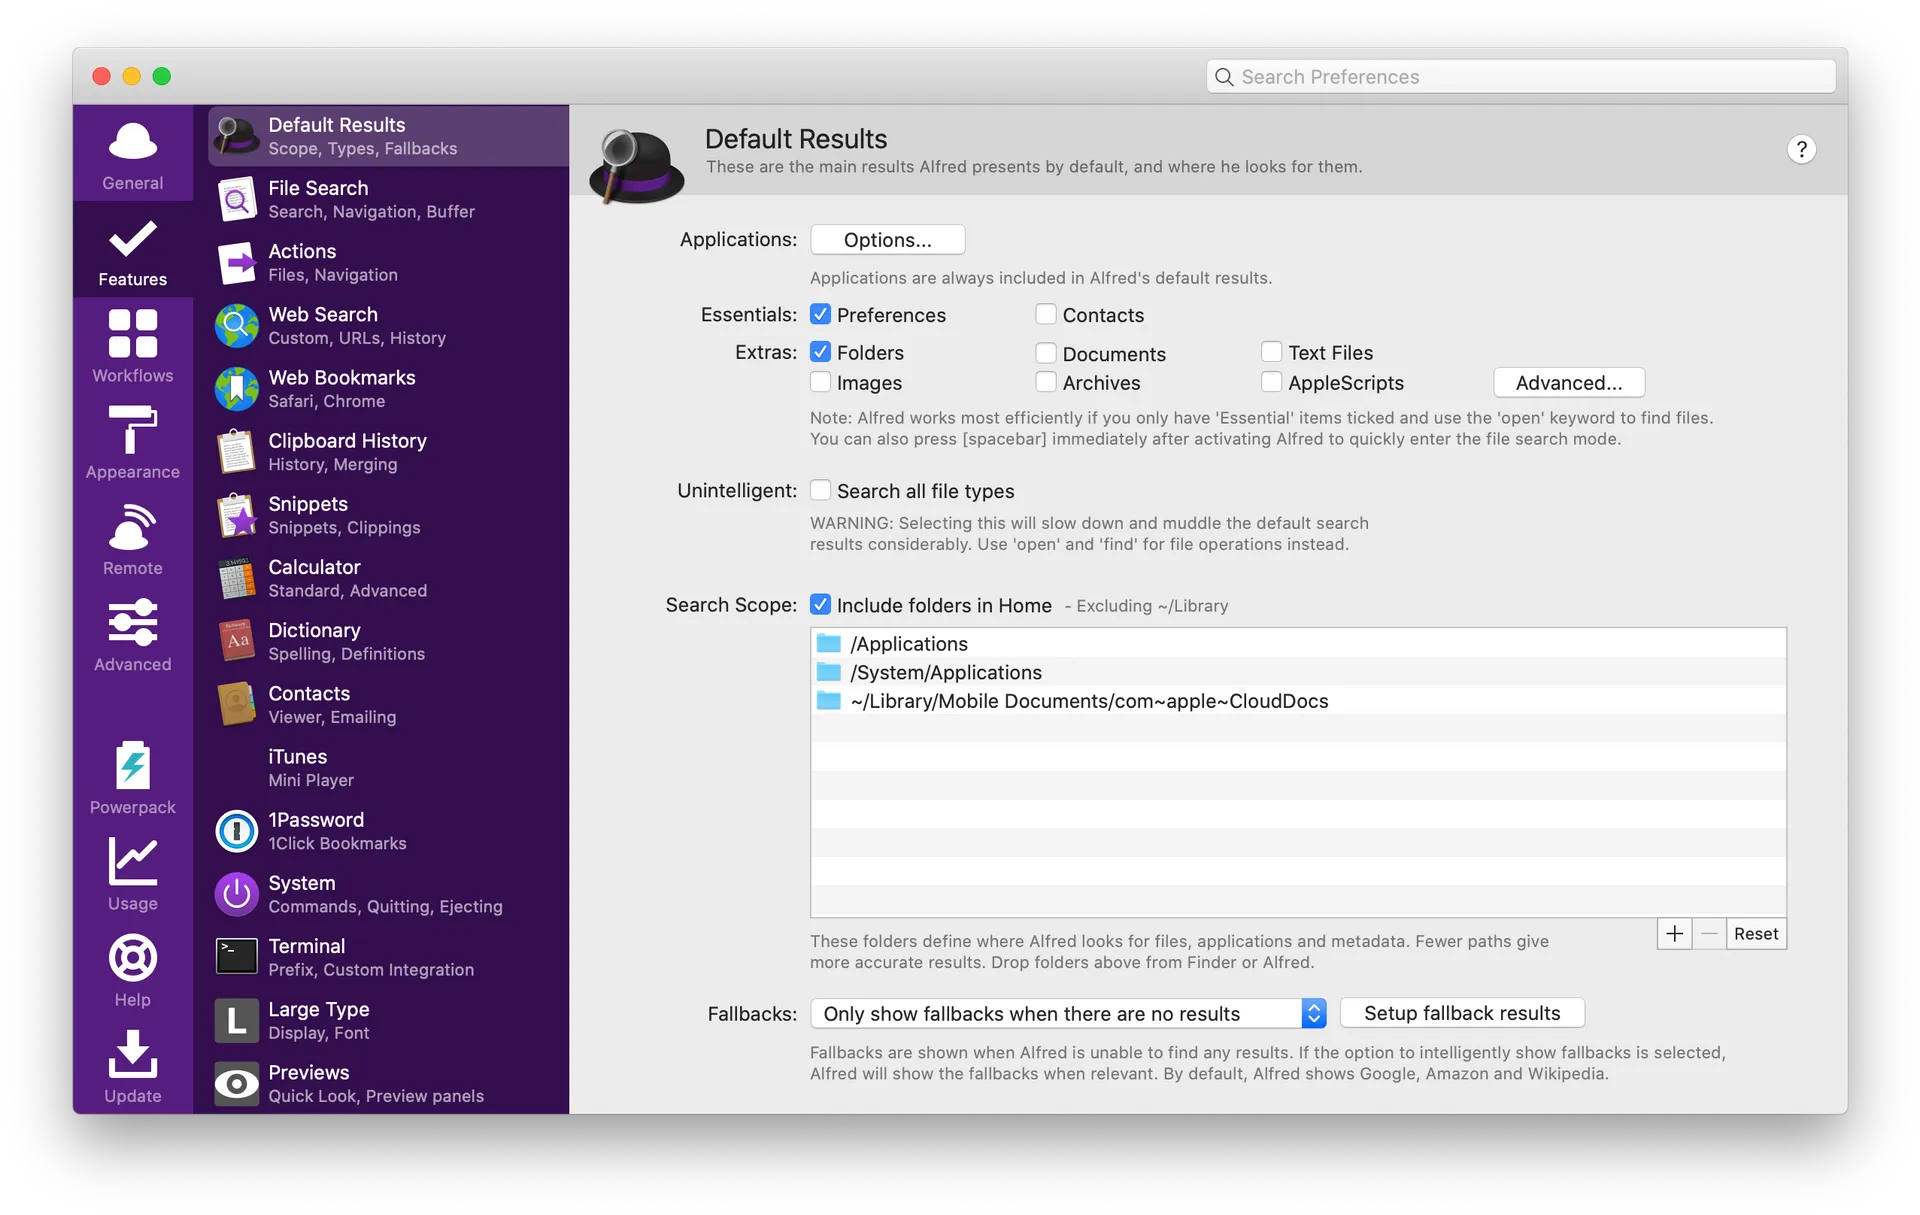Open the Advanced sliders section
The height and width of the screenshot is (1215, 1920).
coord(132,635)
